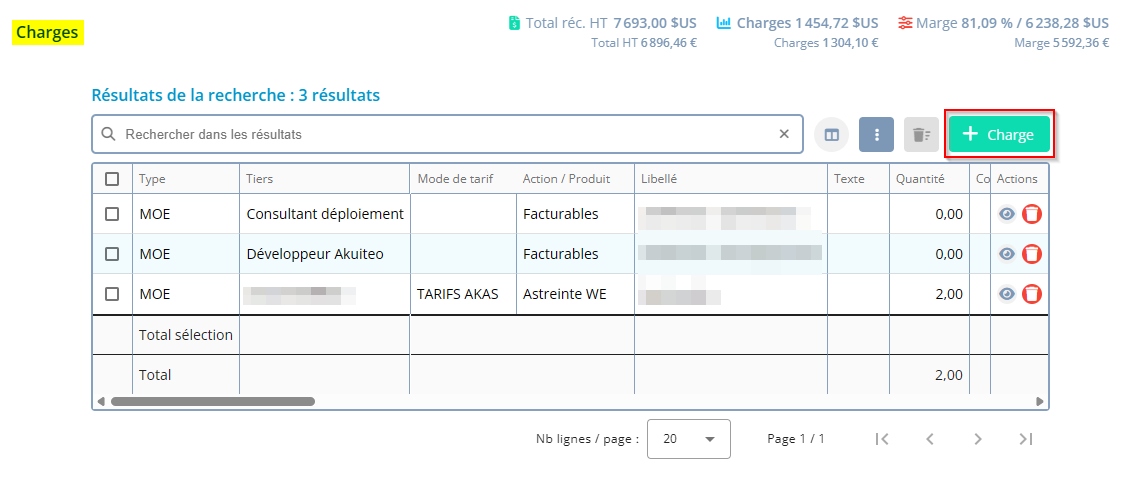Viewport: 1141px width, 483px height.
Task: Delete the Consultant déploiement charge row
Action: 1032,214
